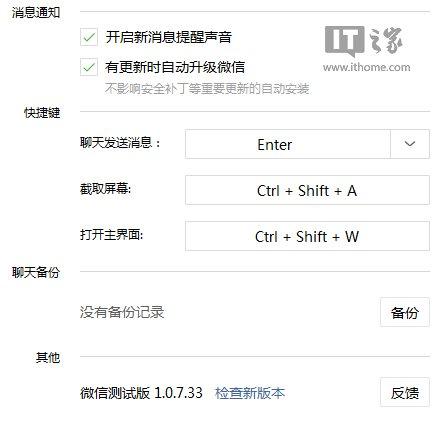Click the 反馈 feedback button
The width and height of the screenshot is (440, 436).
point(405,392)
